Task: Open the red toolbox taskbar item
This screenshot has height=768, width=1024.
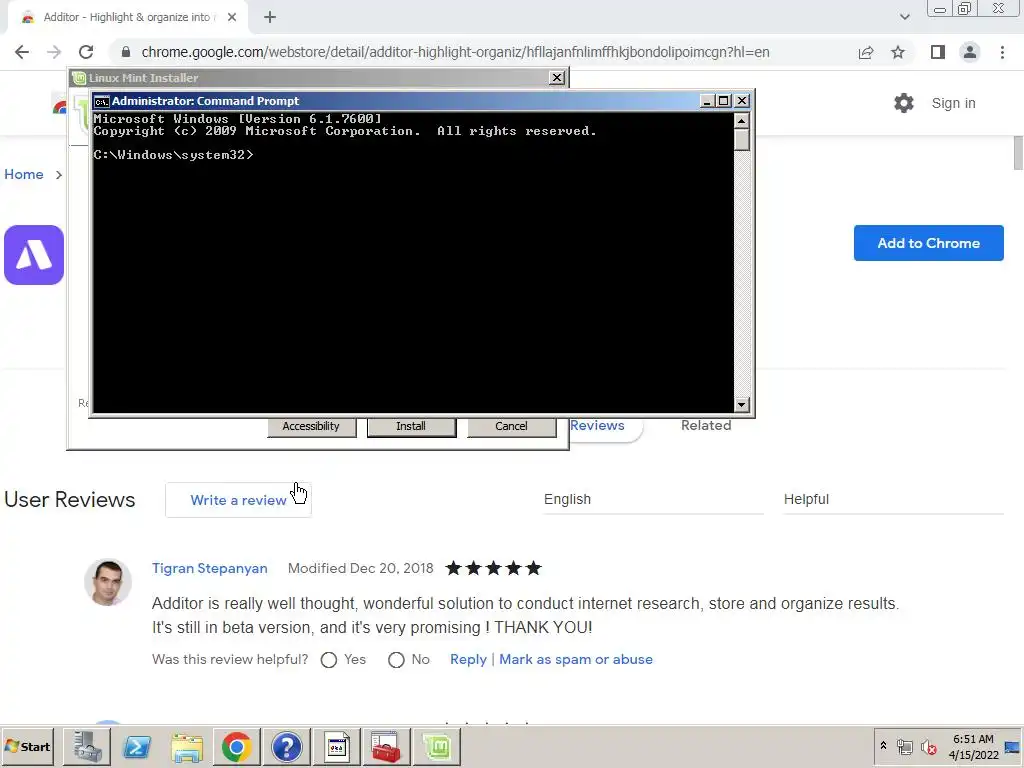Action: tap(386, 746)
